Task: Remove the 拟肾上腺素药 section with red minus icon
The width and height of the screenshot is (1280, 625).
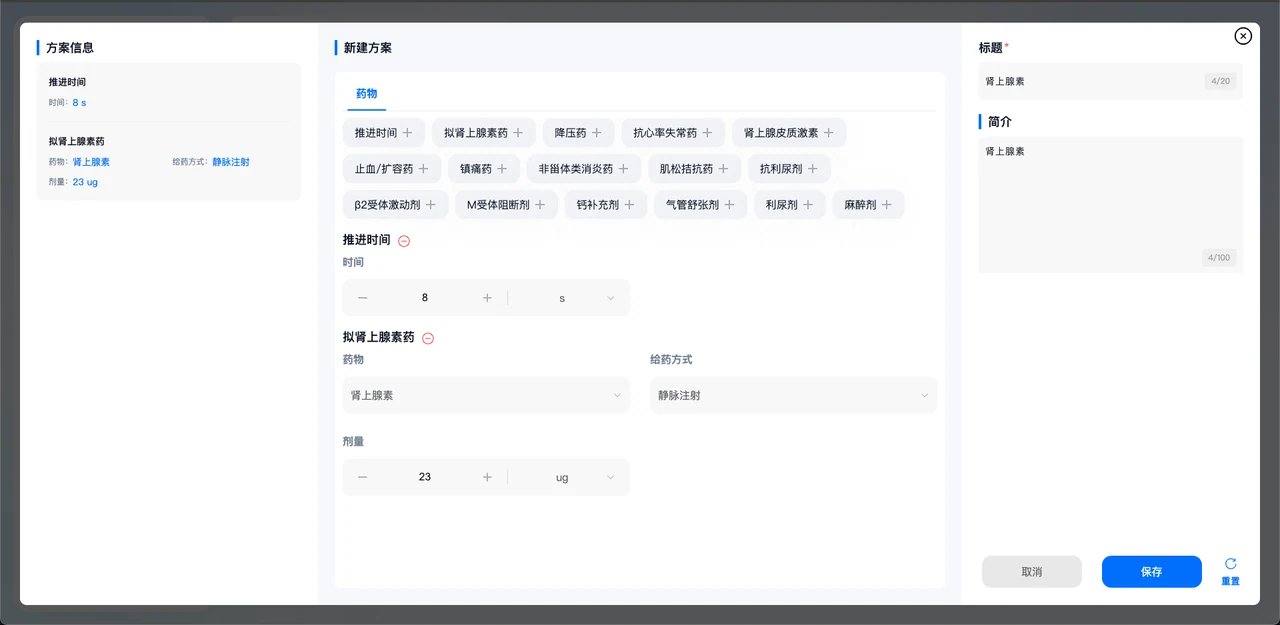Action: (x=428, y=338)
